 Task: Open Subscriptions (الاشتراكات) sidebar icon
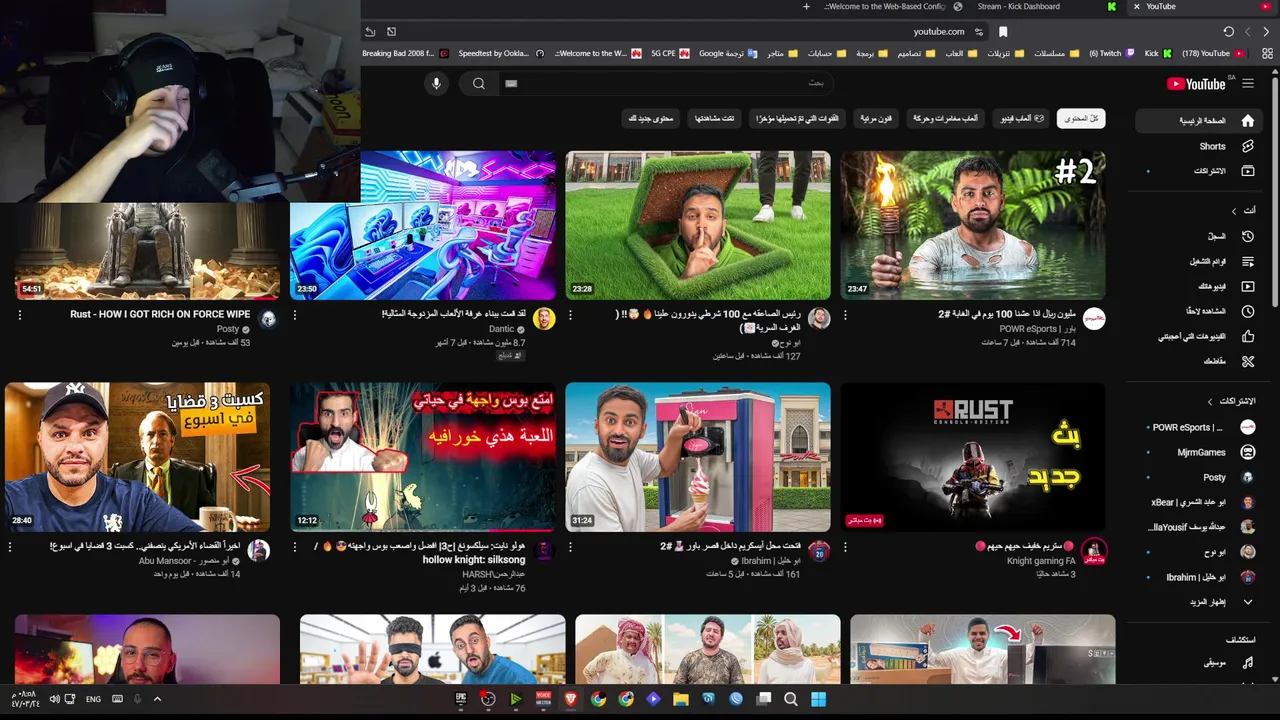(1247, 171)
